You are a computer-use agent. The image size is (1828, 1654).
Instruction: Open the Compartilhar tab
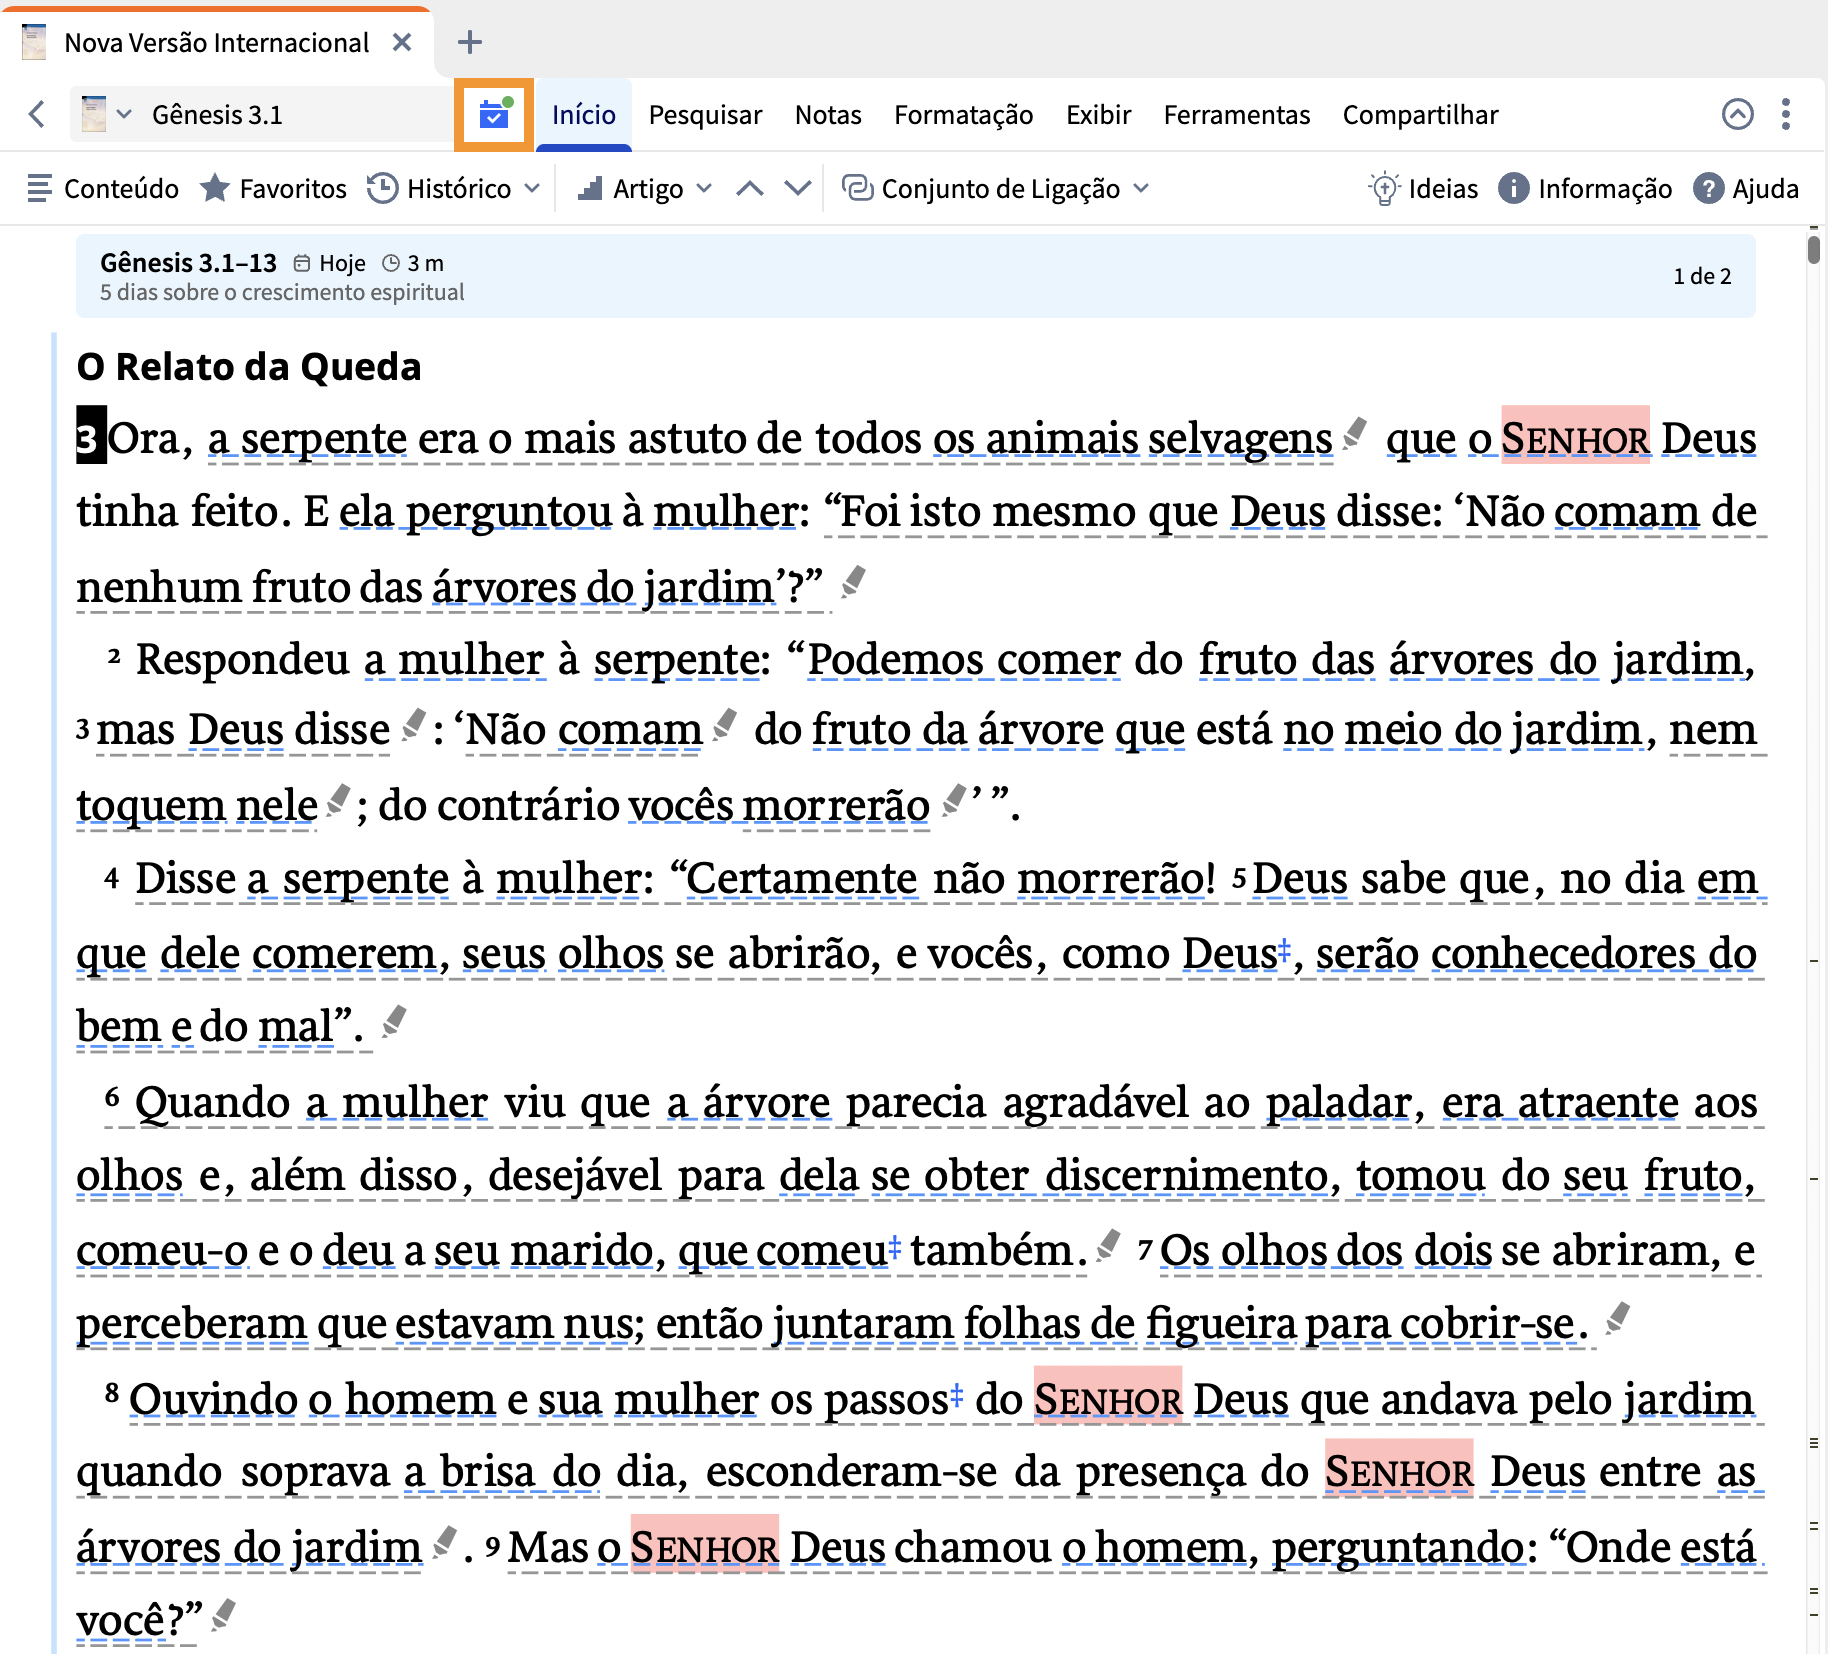coord(1420,115)
